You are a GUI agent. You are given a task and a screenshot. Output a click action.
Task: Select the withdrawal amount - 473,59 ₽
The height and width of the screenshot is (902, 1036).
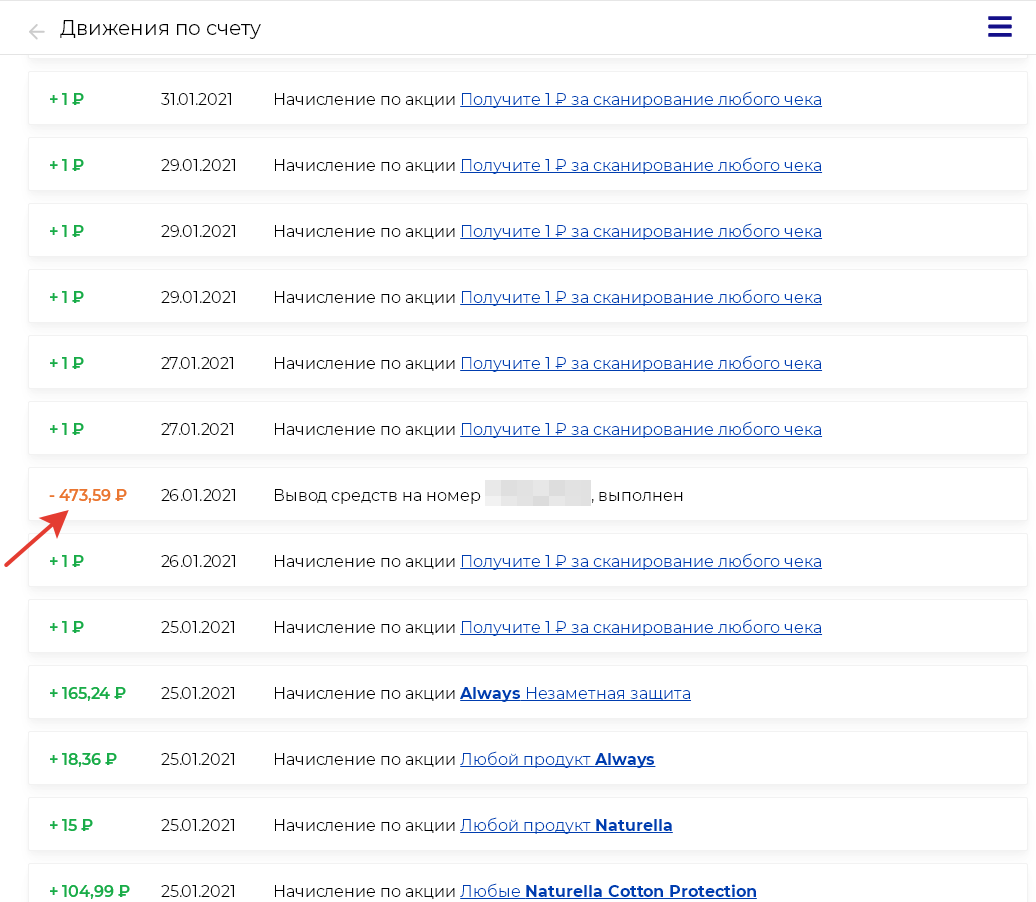click(x=88, y=495)
